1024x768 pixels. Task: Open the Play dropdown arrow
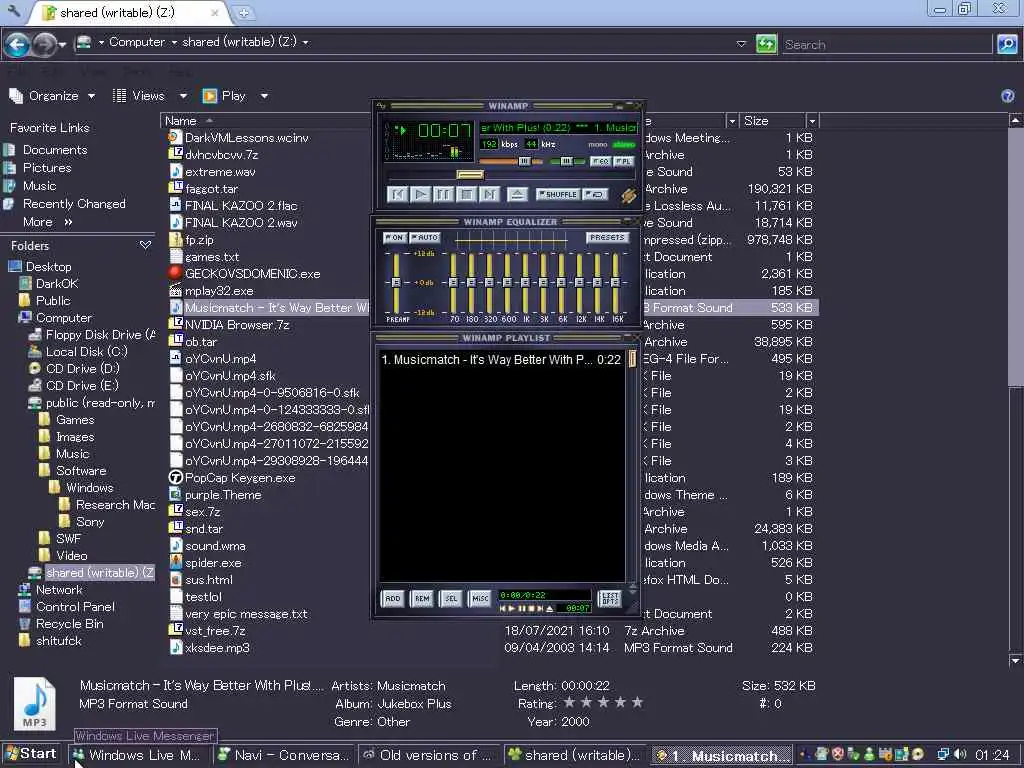click(264, 95)
